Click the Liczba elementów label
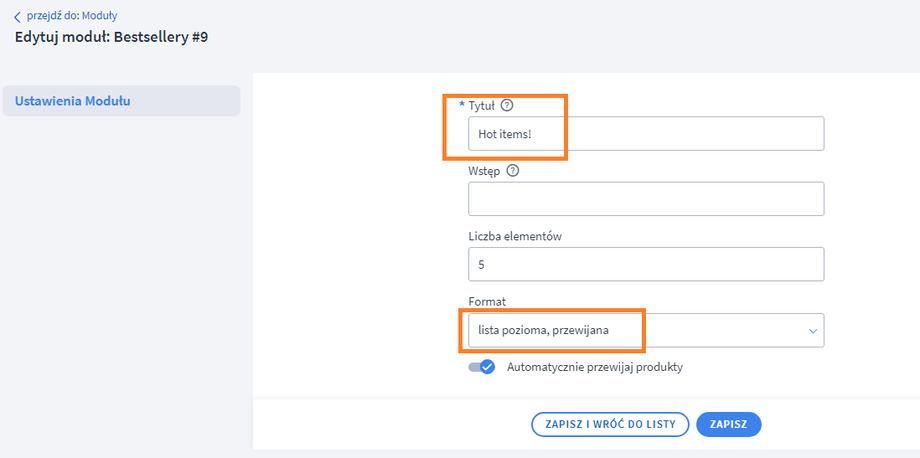This screenshot has height=458, width=920. [x=517, y=236]
